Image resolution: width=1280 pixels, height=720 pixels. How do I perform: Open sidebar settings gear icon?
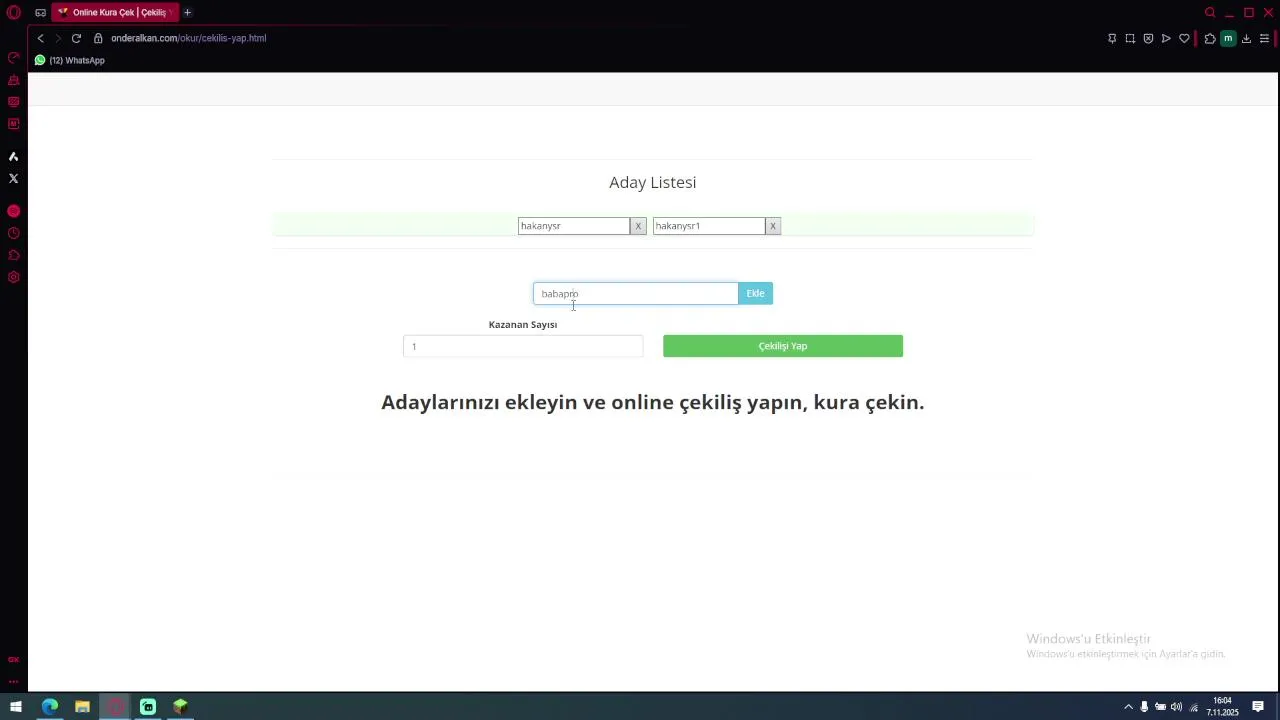[x=14, y=277]
